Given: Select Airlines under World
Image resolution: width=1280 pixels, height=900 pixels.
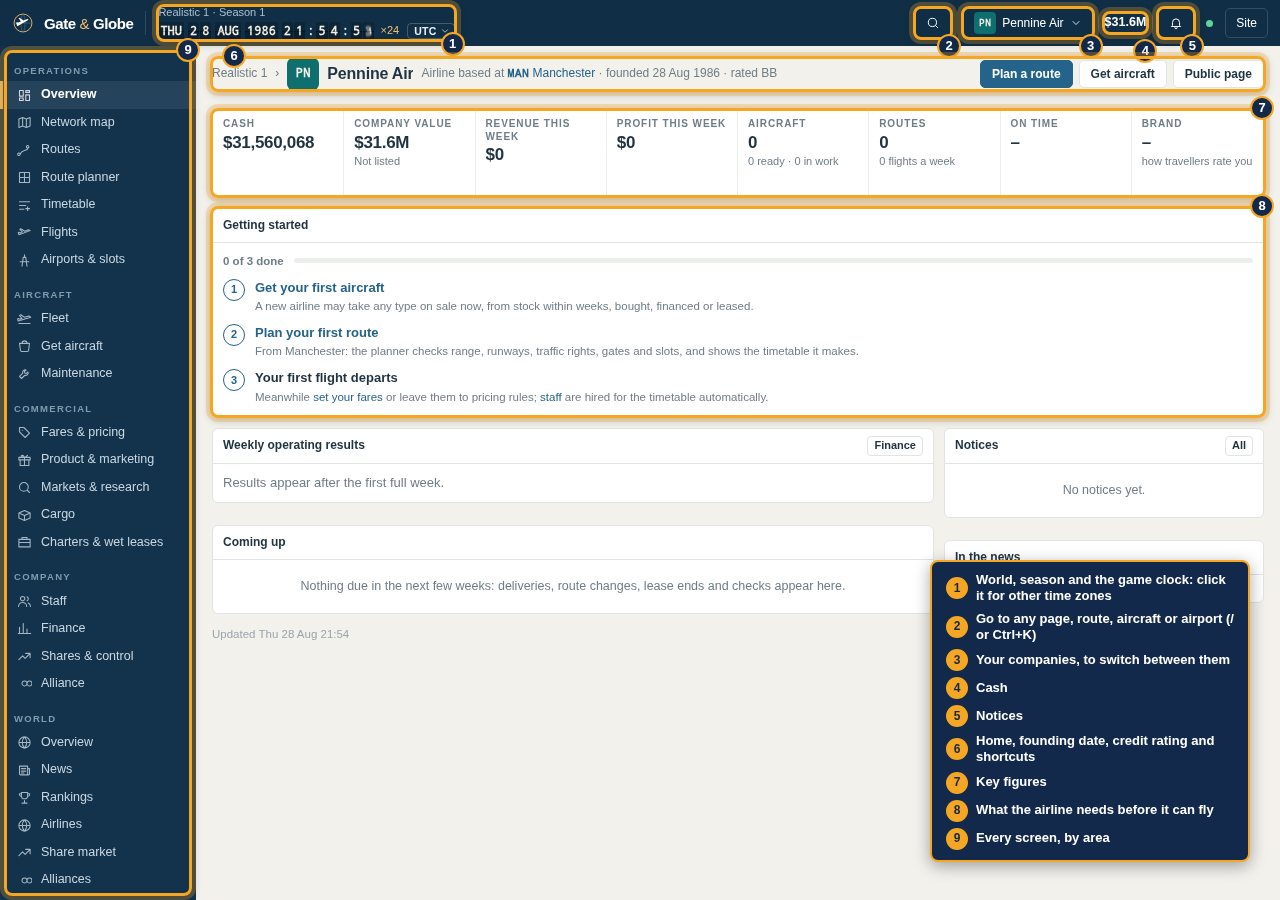Looking at the screenshot, I should (96, 824).
